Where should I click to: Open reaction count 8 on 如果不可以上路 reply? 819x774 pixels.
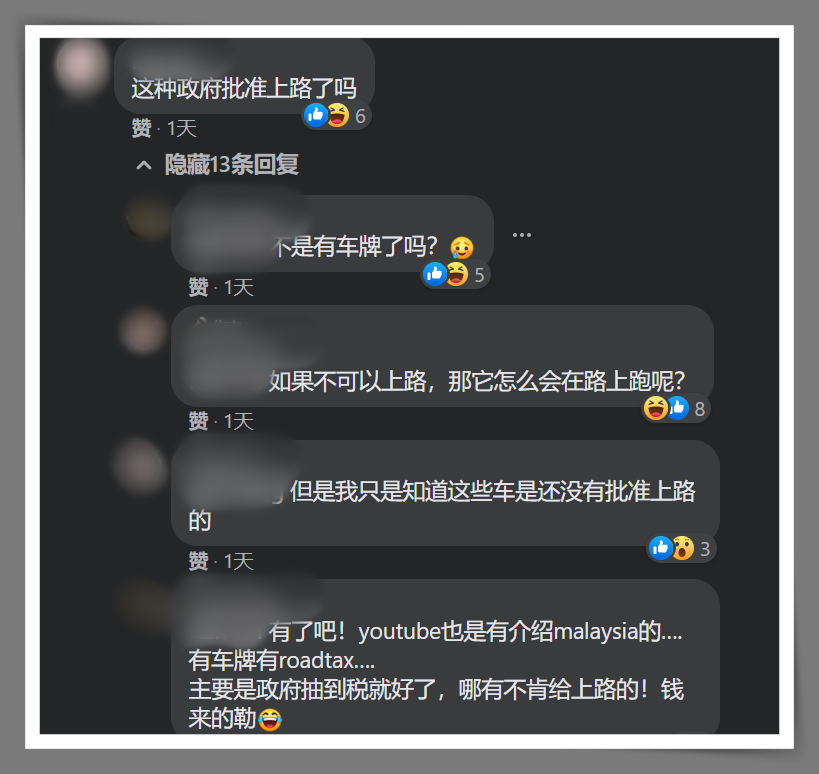[700, 409]
